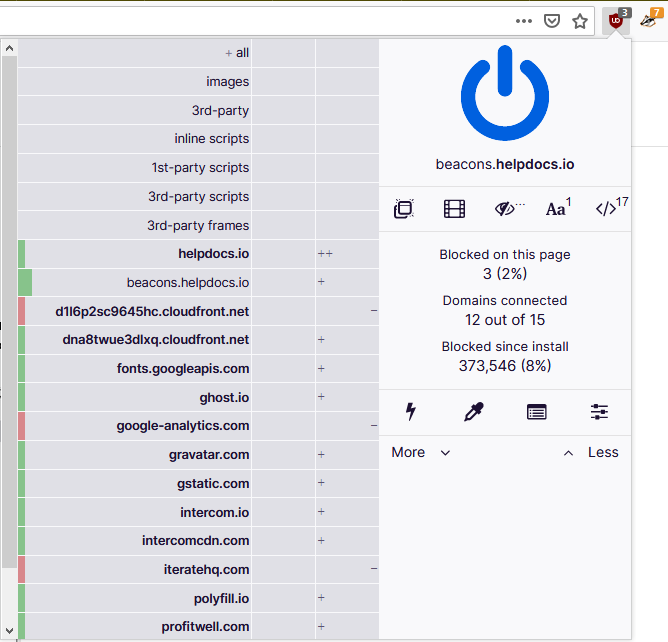Click the vertical scrollbar thumb of domain list

[9, 312]
